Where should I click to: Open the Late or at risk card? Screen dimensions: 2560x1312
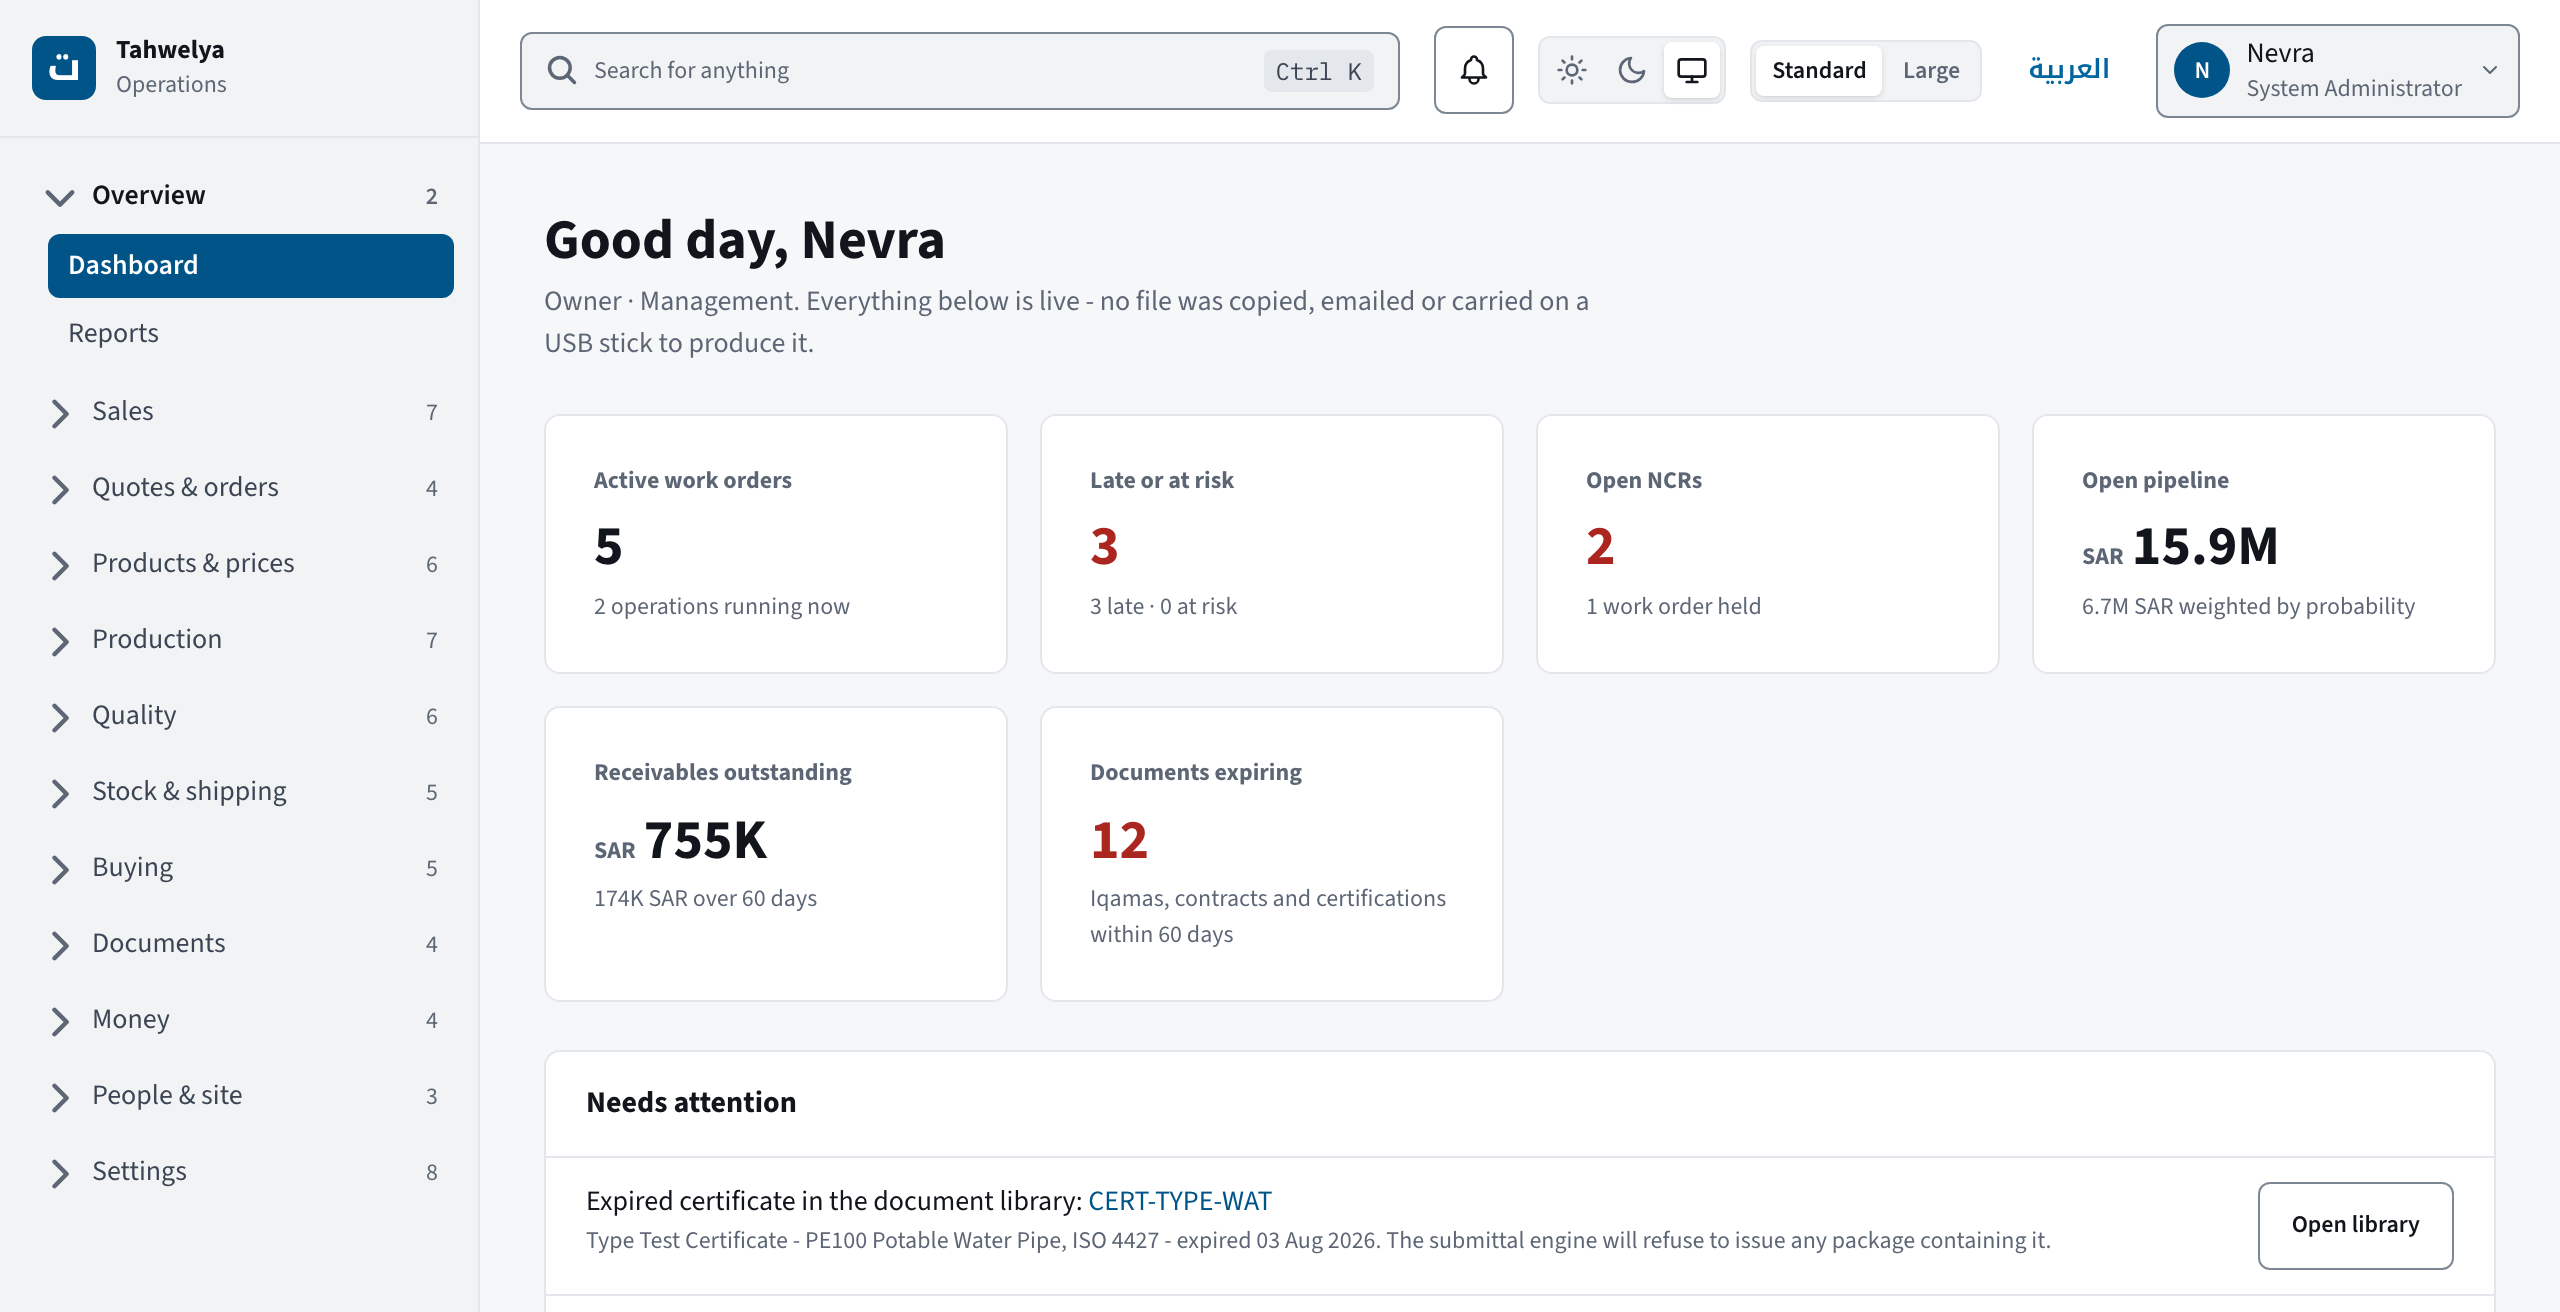click(1272, 544)
